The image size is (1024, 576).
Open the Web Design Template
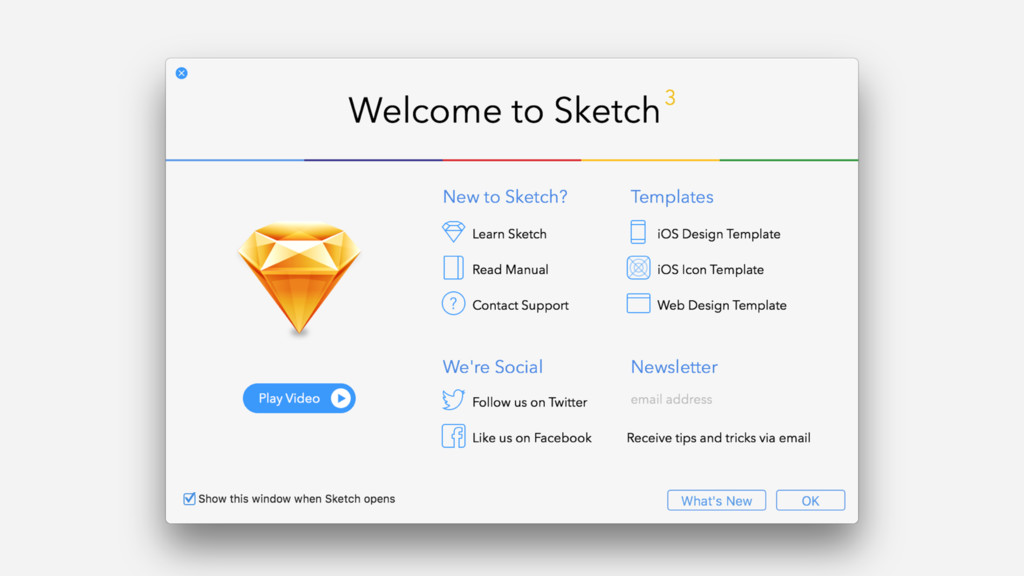coord(722,306)
